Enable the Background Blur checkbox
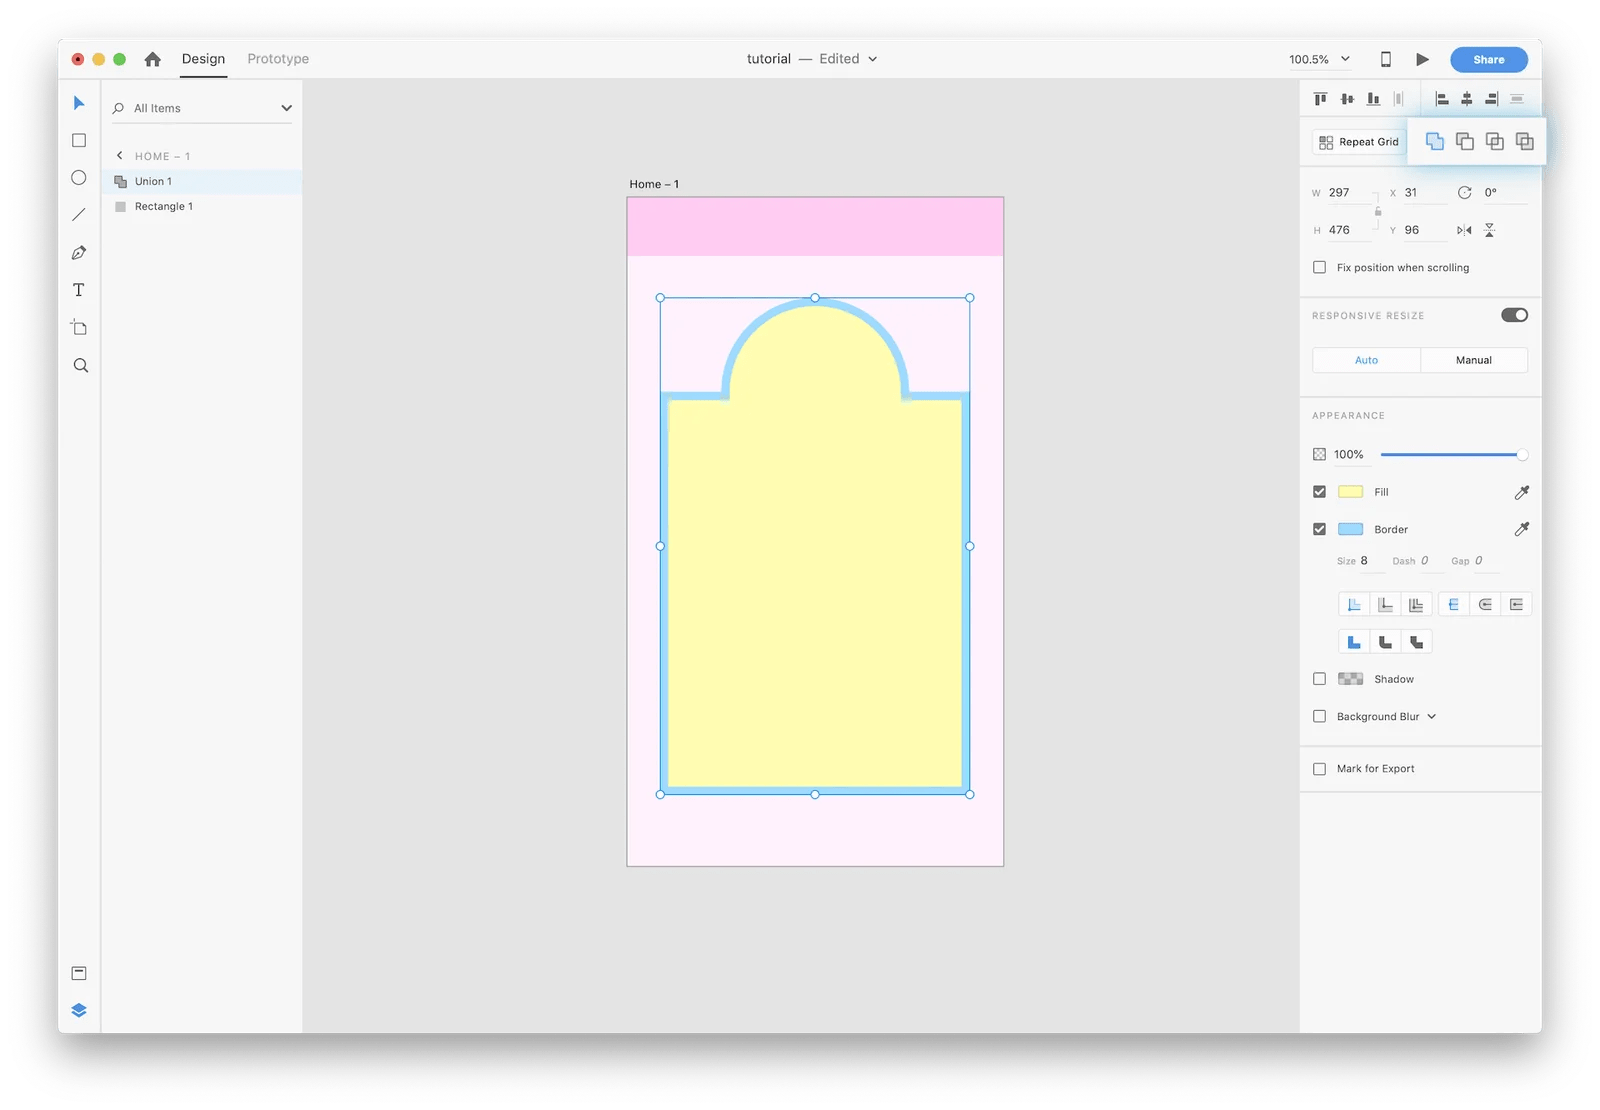1600x1110 pixels. tap(1320, 716)
